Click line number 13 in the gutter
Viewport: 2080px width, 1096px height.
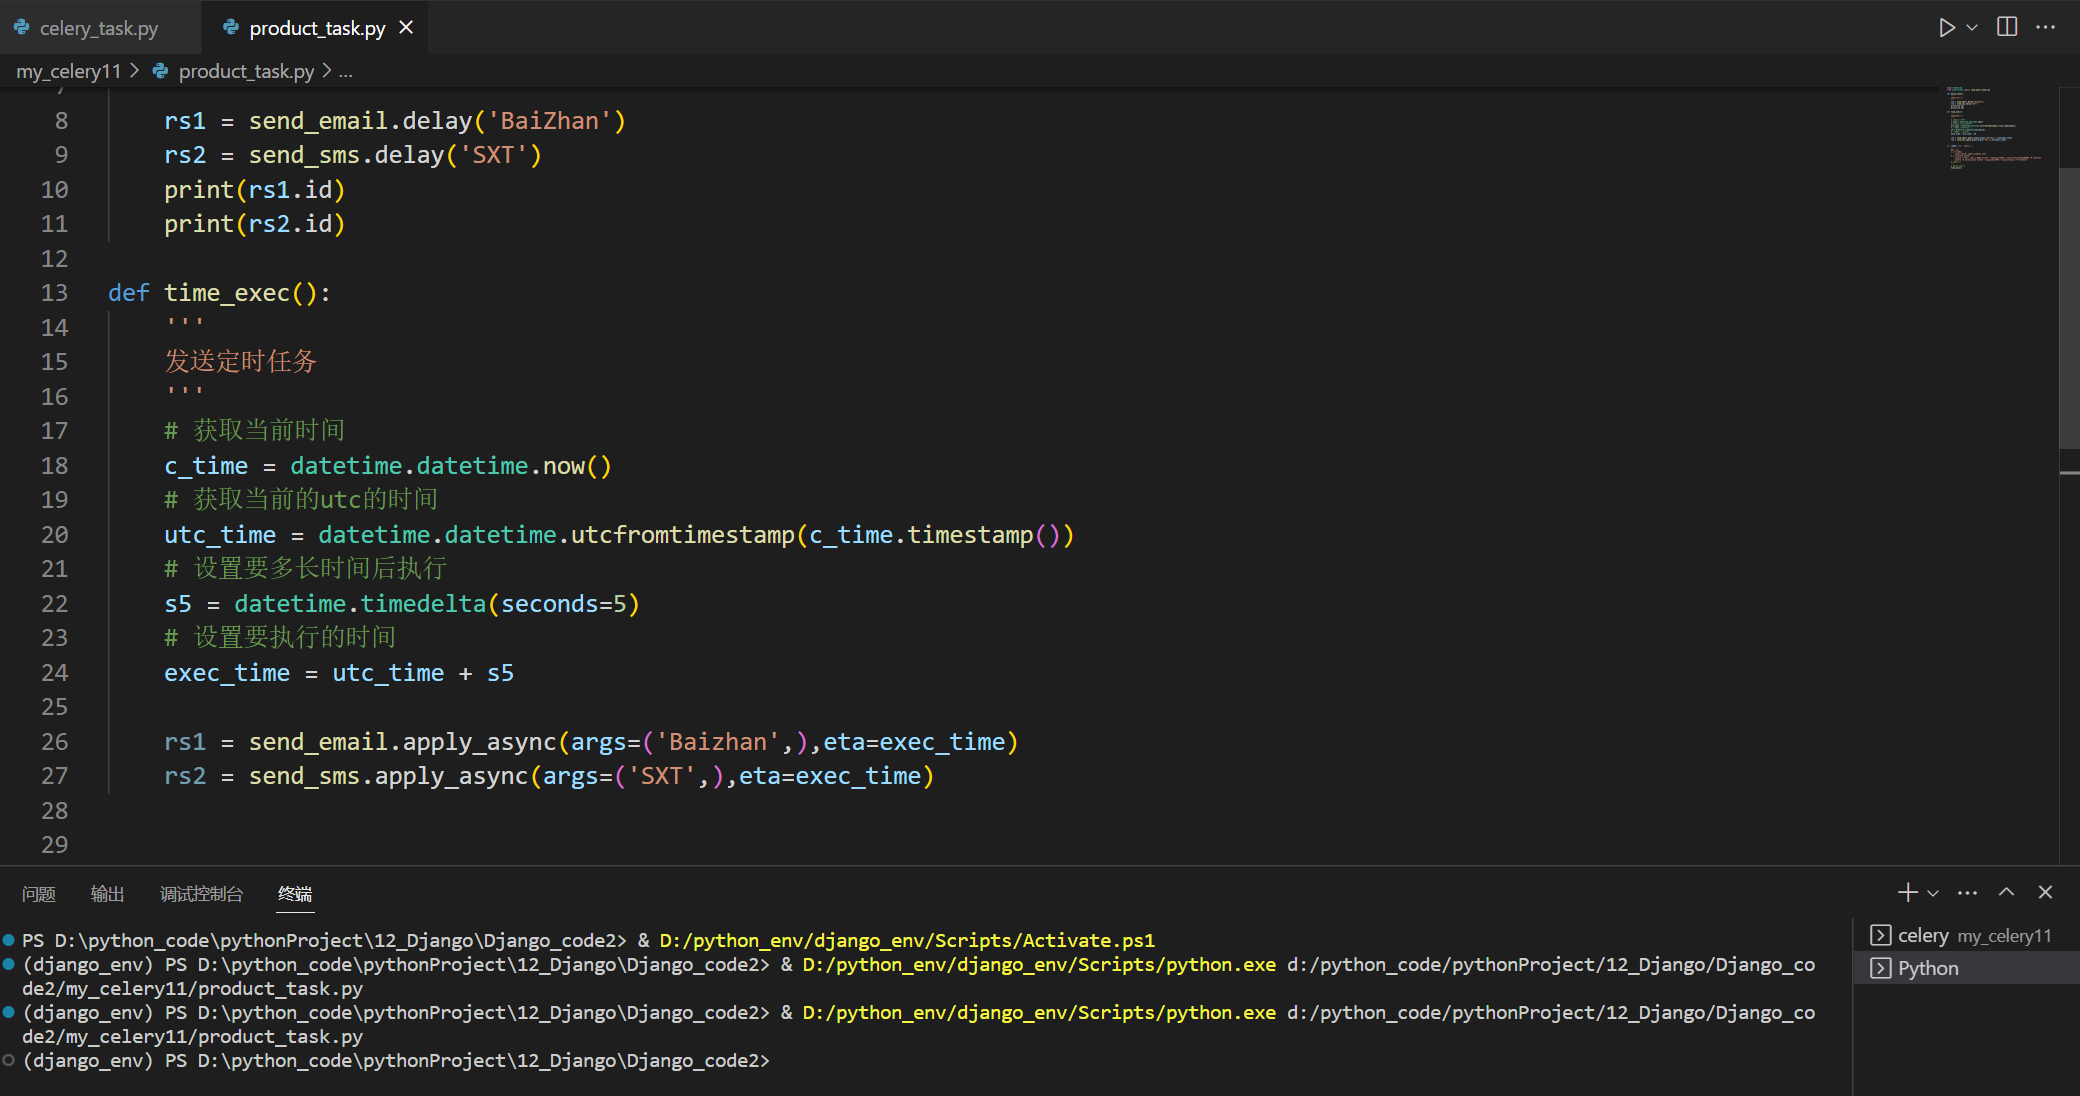[x=54, y=293]
